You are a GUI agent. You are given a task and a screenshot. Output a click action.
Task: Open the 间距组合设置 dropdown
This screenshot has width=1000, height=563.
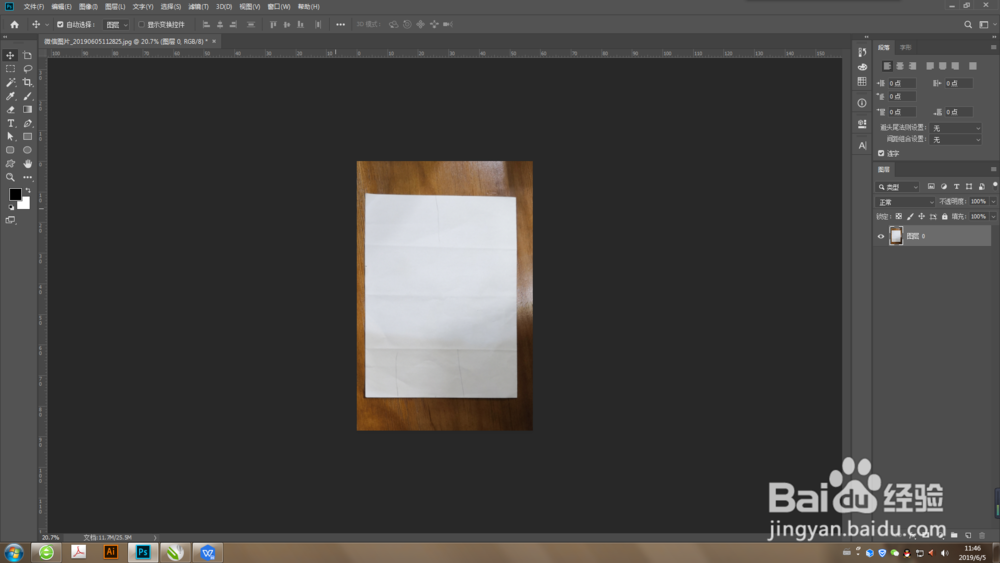pyautogui.click(x=955, y=140)
